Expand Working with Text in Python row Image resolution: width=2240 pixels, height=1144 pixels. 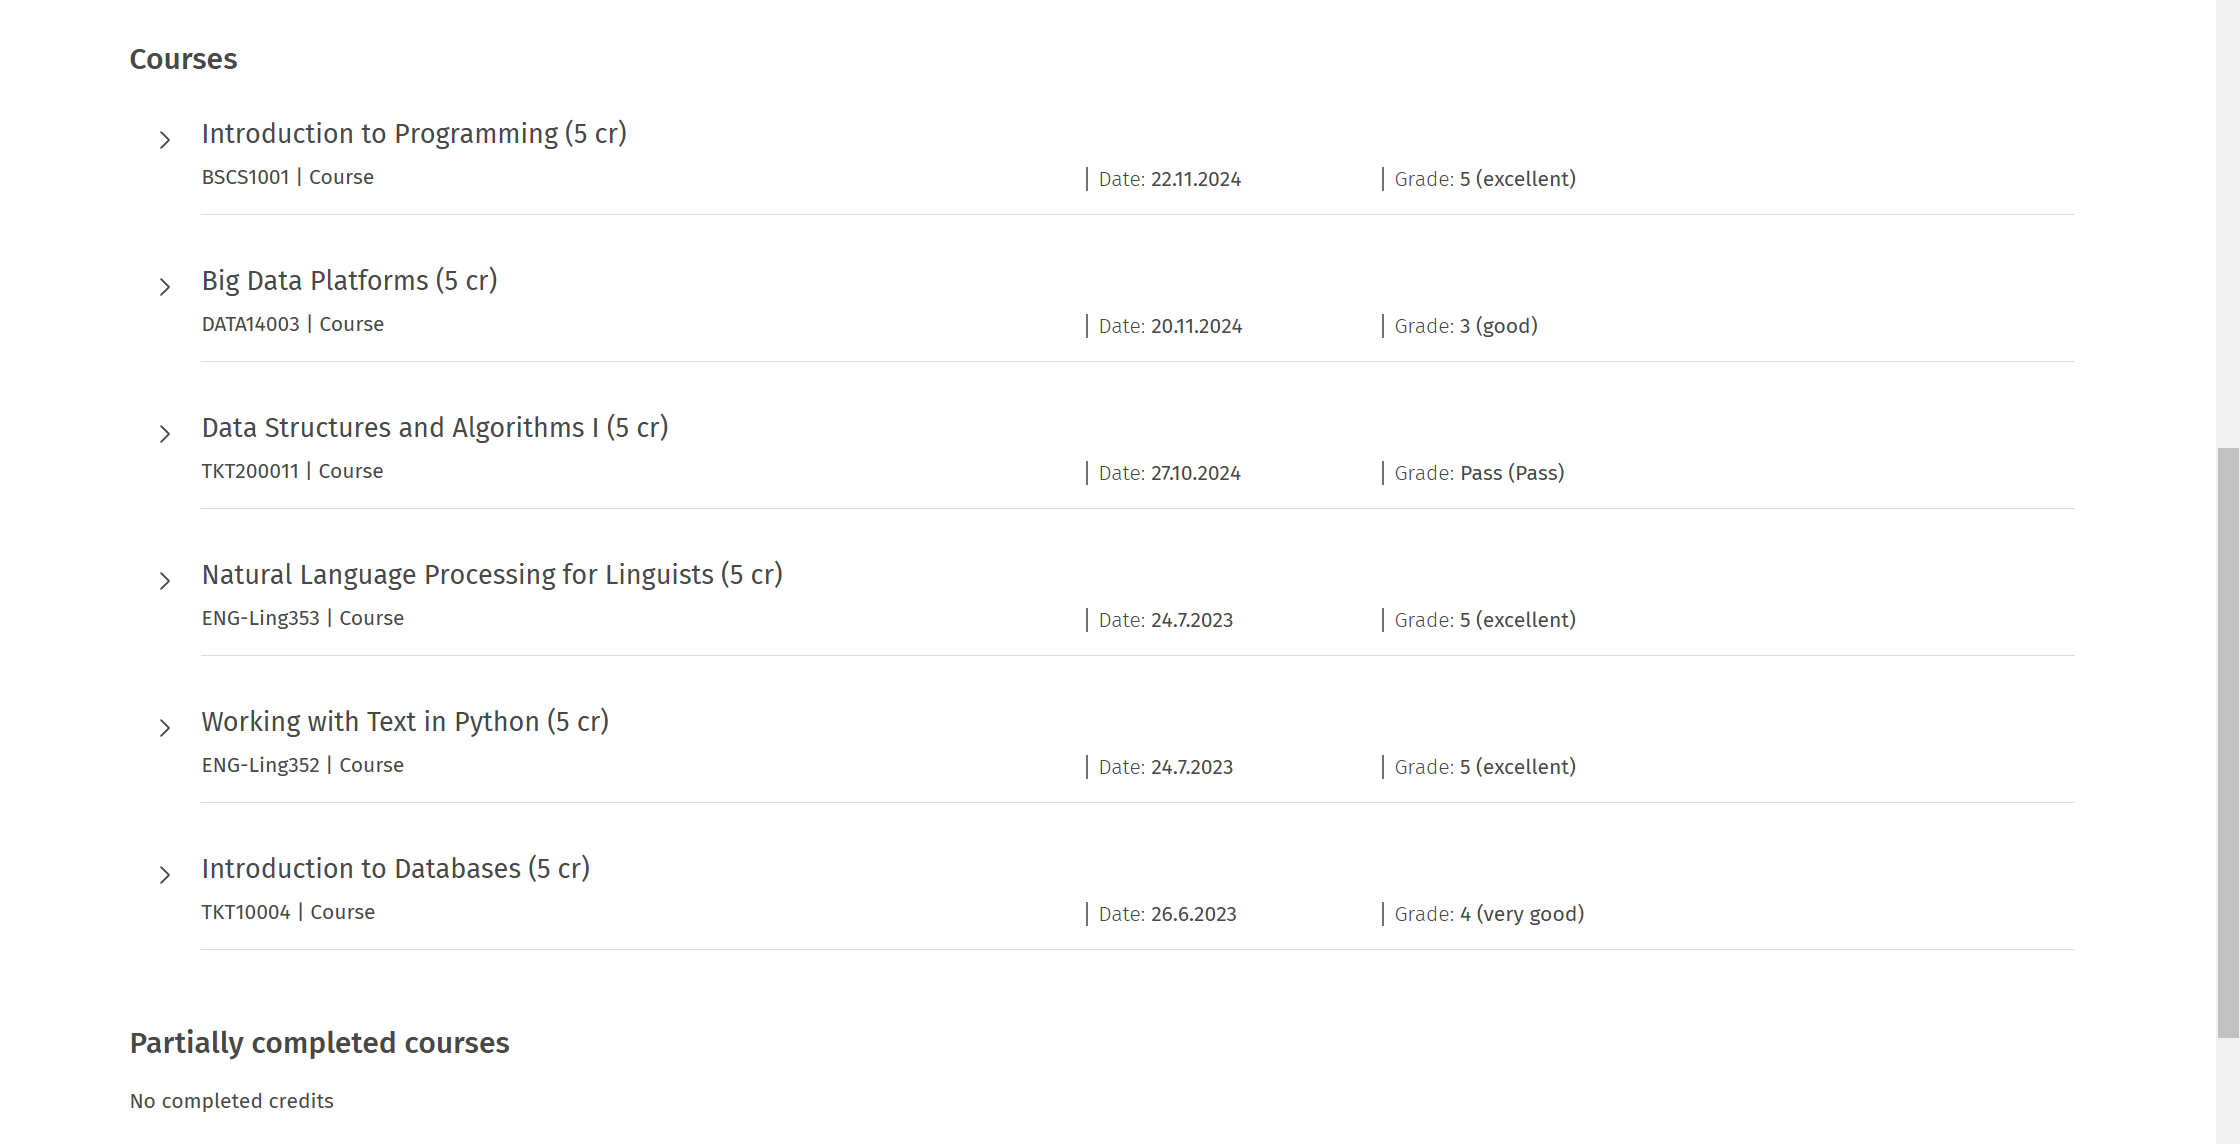165,728
